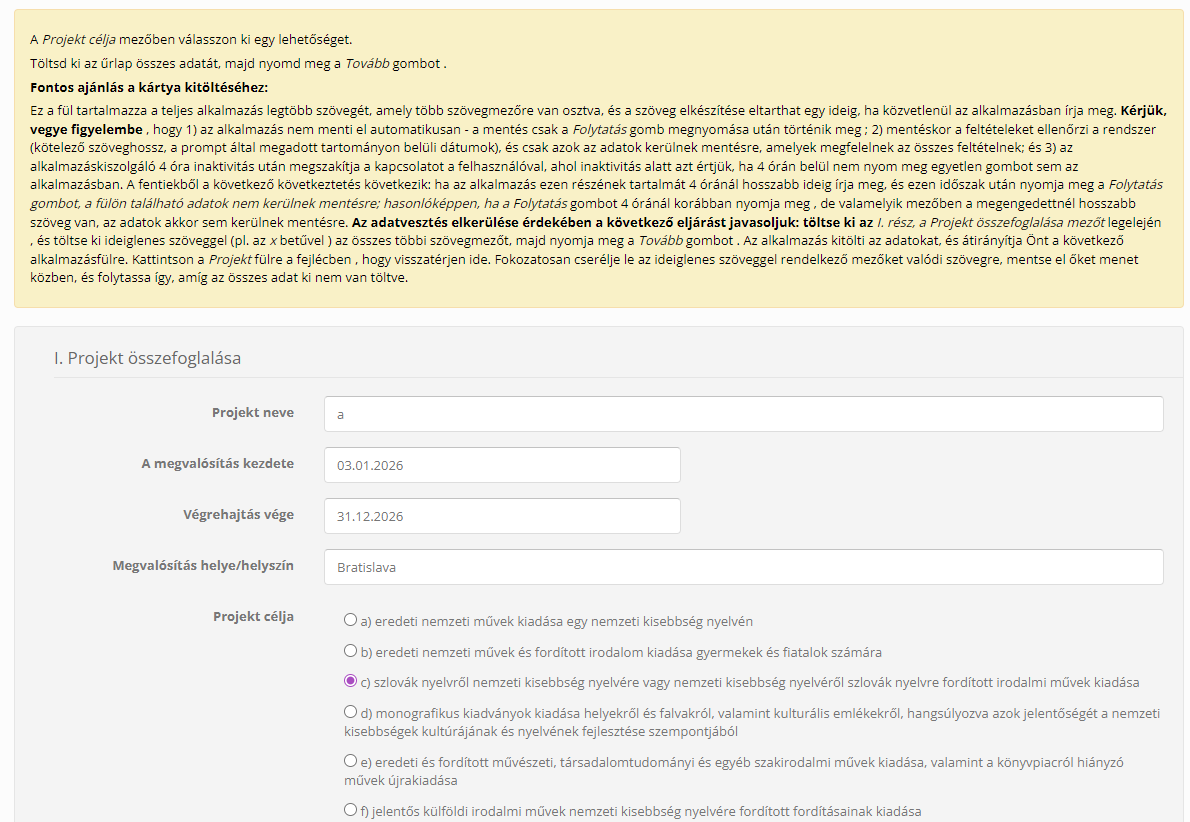Screen dimensions: 1190x822
Task: Click the Végrehajtás vége date input
Action: (502, 516)
